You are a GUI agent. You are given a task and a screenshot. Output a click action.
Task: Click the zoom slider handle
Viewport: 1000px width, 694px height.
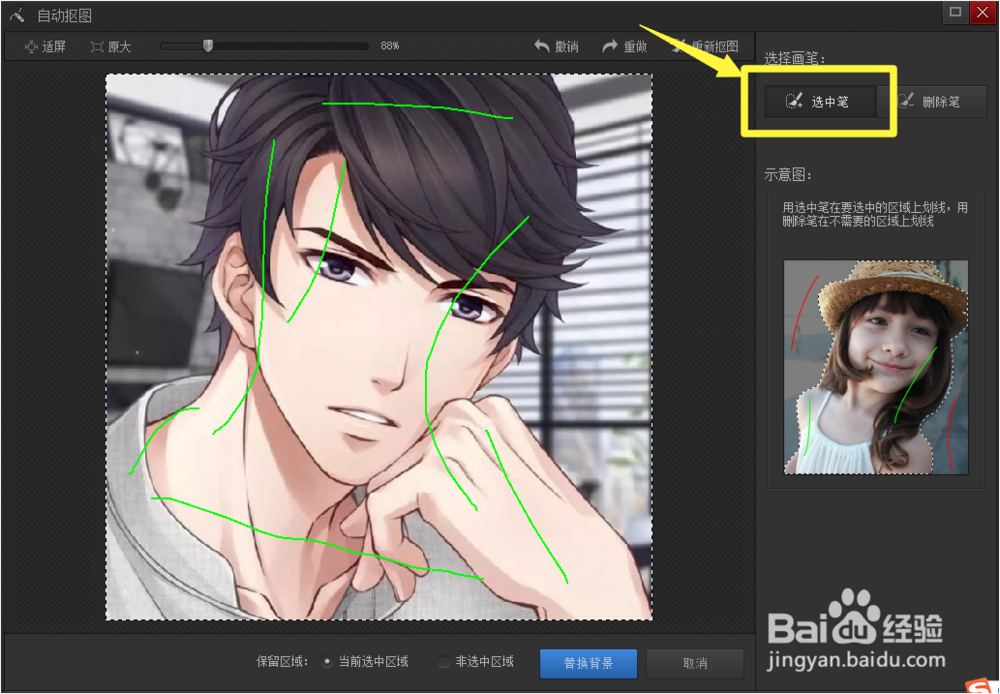(x=208, y=46)
